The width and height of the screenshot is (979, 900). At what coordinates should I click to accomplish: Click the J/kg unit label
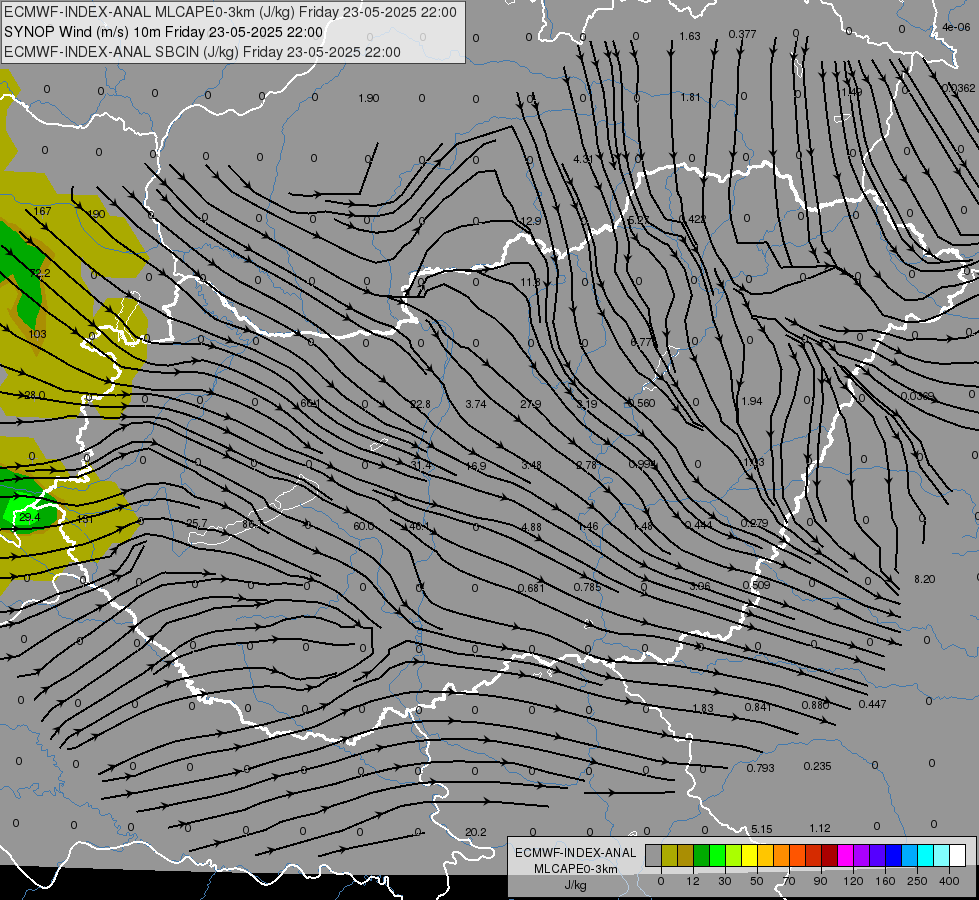click(x=575, y=885)
